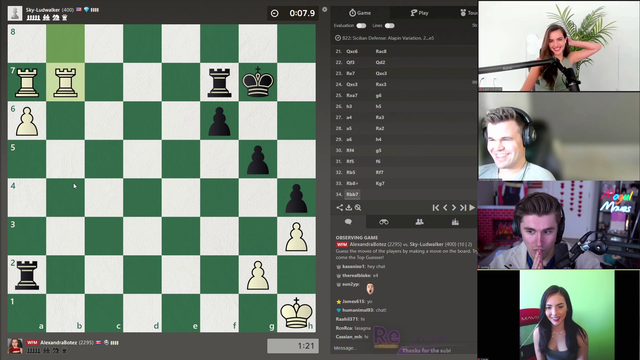This screenshot has width=640, height=360.
Task: Click the highlighted b8 square
Action: point(65,44)
